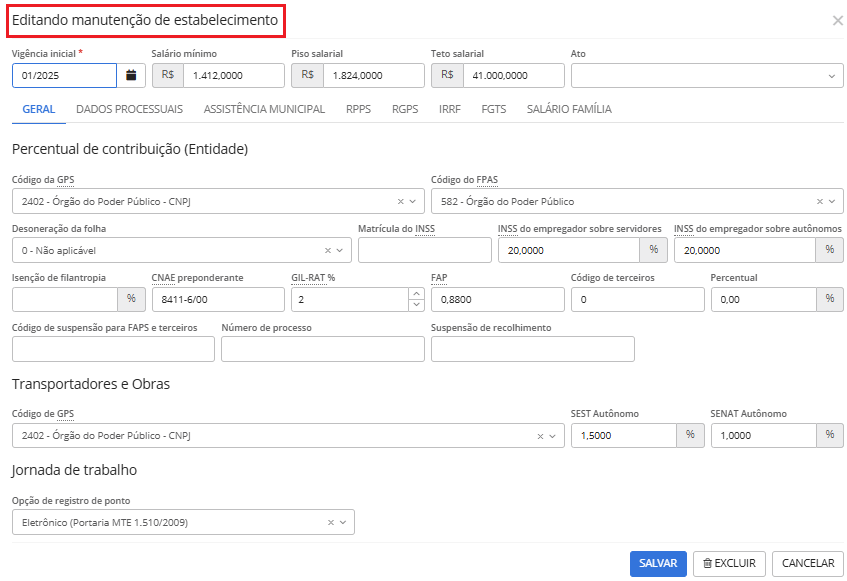Edit the Percentual field
Image resolution: width=847 pixels, height=581 pixels.
[763, 300]
